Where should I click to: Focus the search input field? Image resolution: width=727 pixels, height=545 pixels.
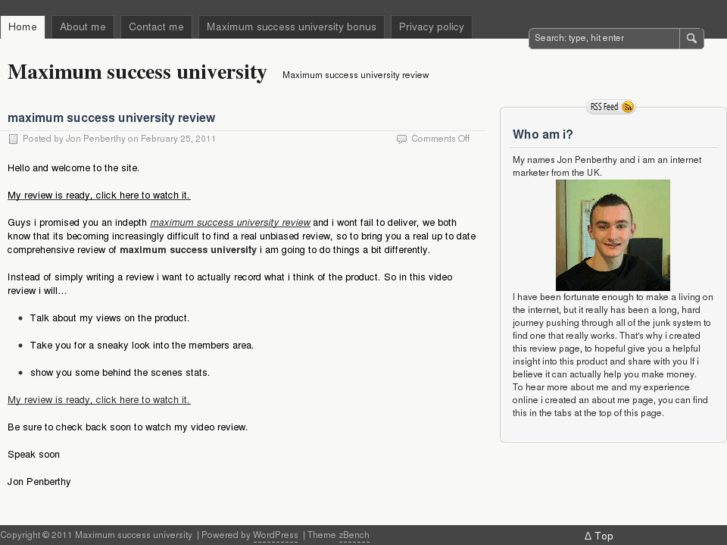[x=604, y=38]
